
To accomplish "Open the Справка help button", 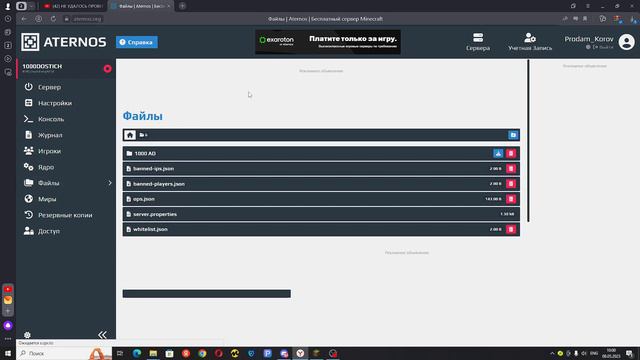I will (x=137, y=42).
